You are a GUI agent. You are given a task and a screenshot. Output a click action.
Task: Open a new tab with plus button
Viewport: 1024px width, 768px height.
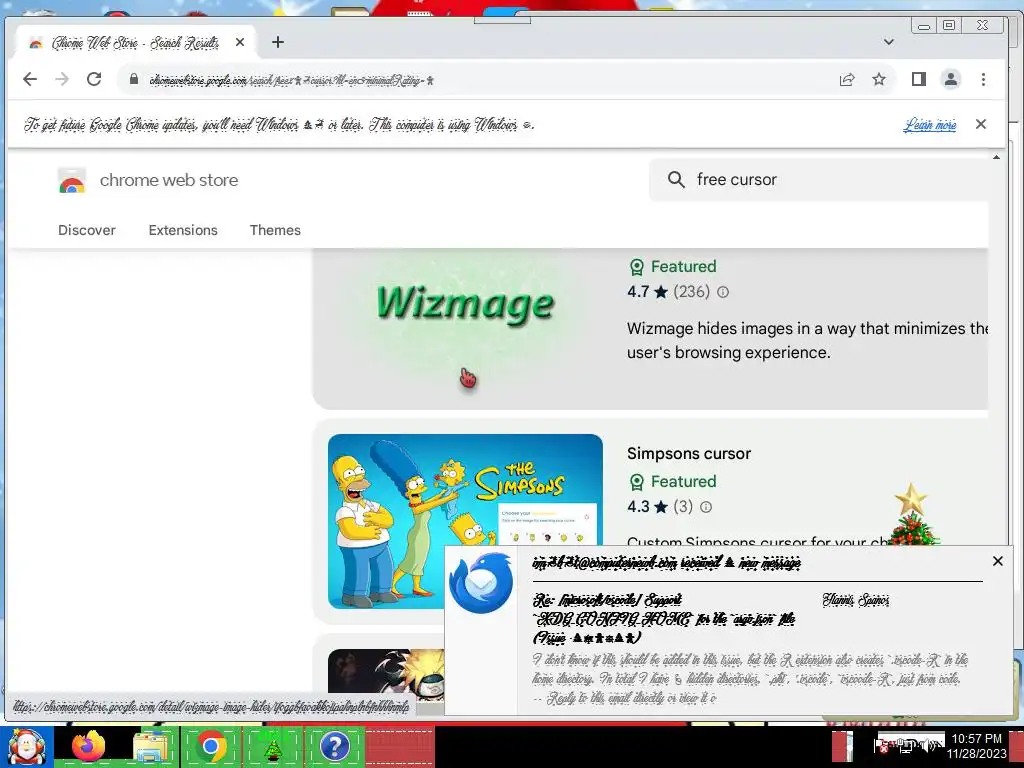pyautogui.click(x=278, y=42)
